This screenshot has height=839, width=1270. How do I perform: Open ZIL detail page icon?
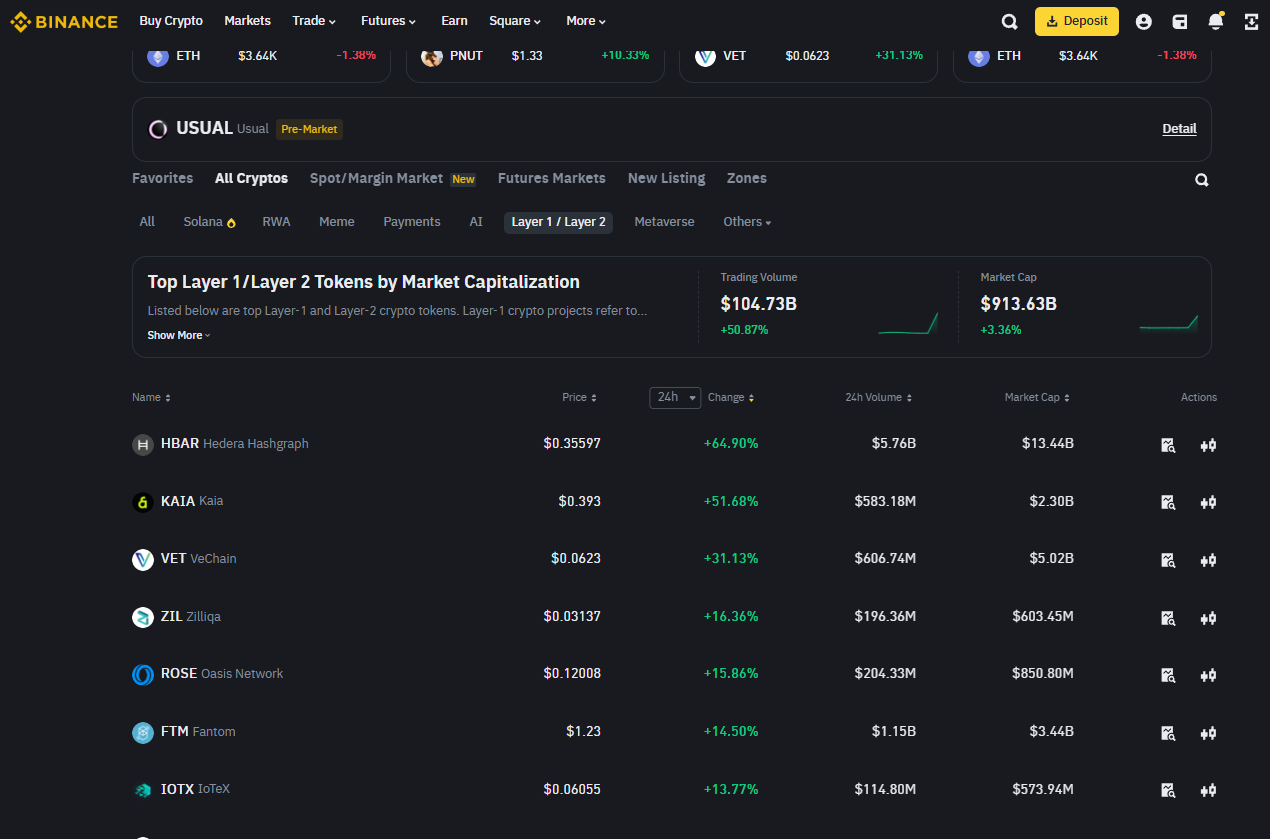(1167, 618)
